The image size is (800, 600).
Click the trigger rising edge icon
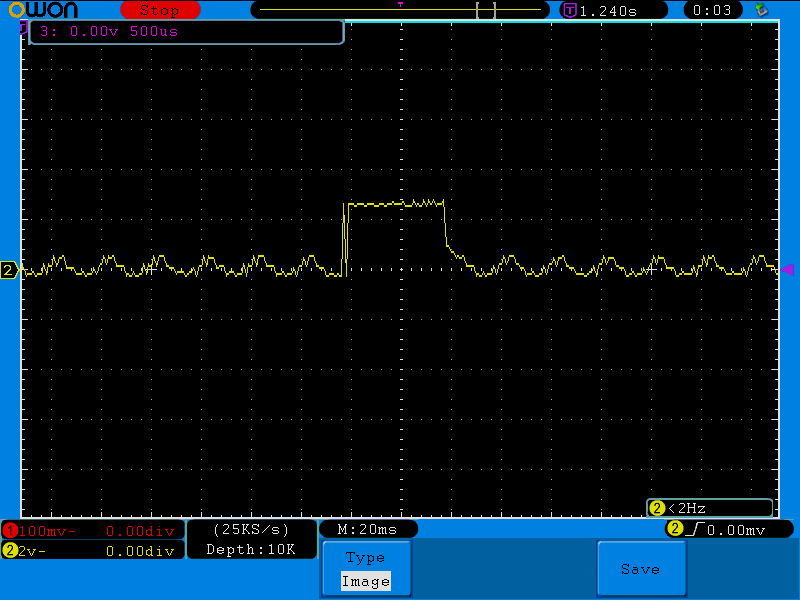tap(695, 530)
